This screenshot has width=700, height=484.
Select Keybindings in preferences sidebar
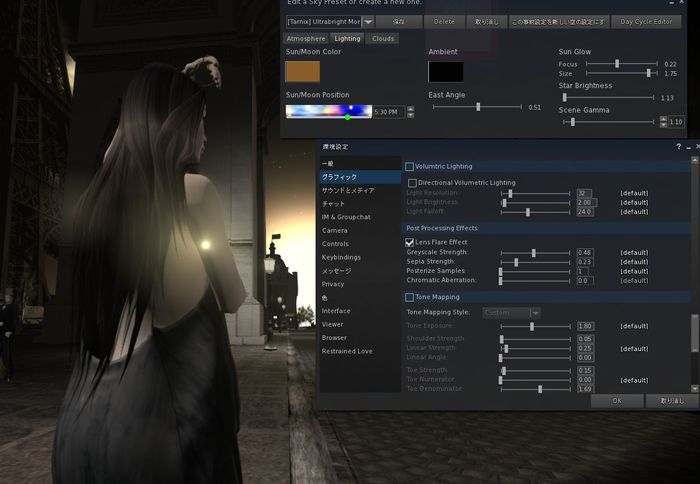point(360,258)
